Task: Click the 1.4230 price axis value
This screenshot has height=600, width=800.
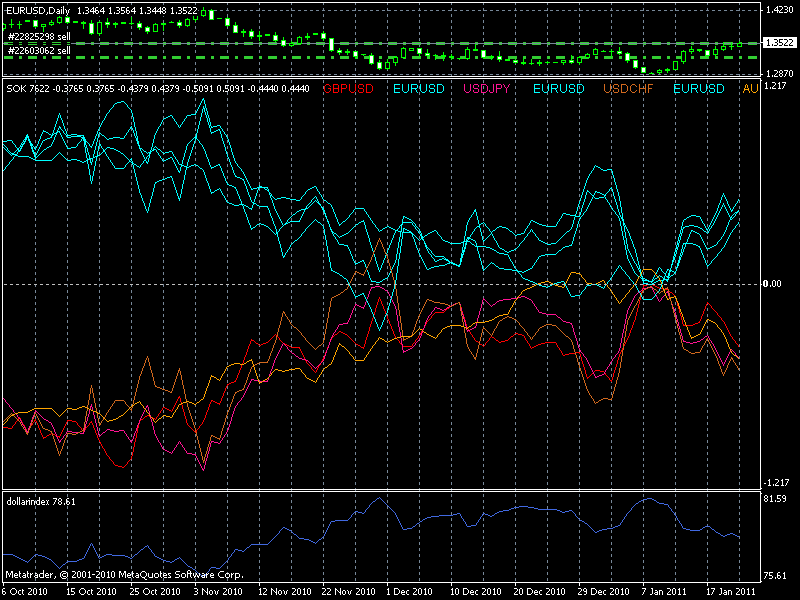Action: 780,10
